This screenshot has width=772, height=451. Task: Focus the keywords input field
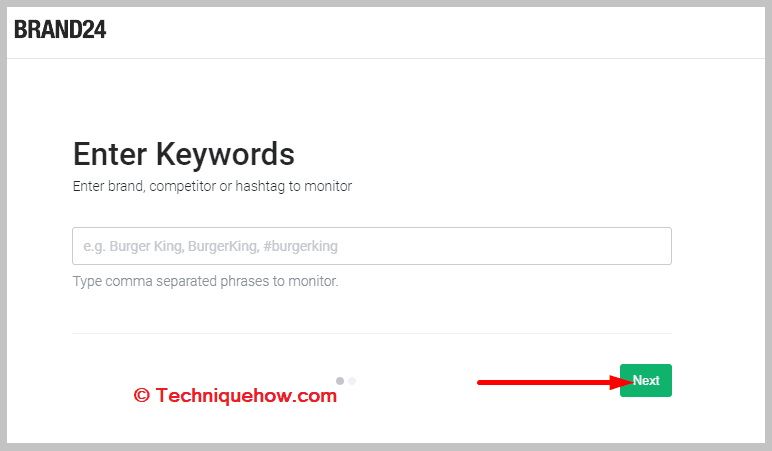tap(372, 246)
